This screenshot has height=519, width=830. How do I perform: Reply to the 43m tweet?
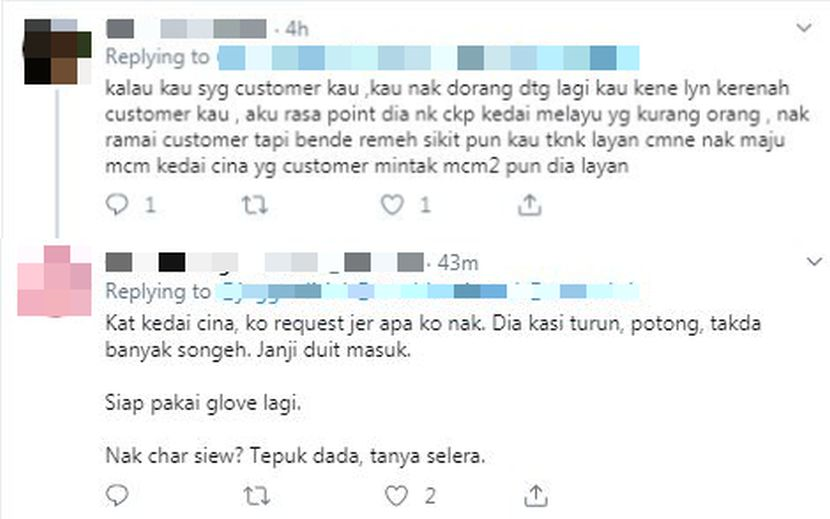click(x=117, y=495)
